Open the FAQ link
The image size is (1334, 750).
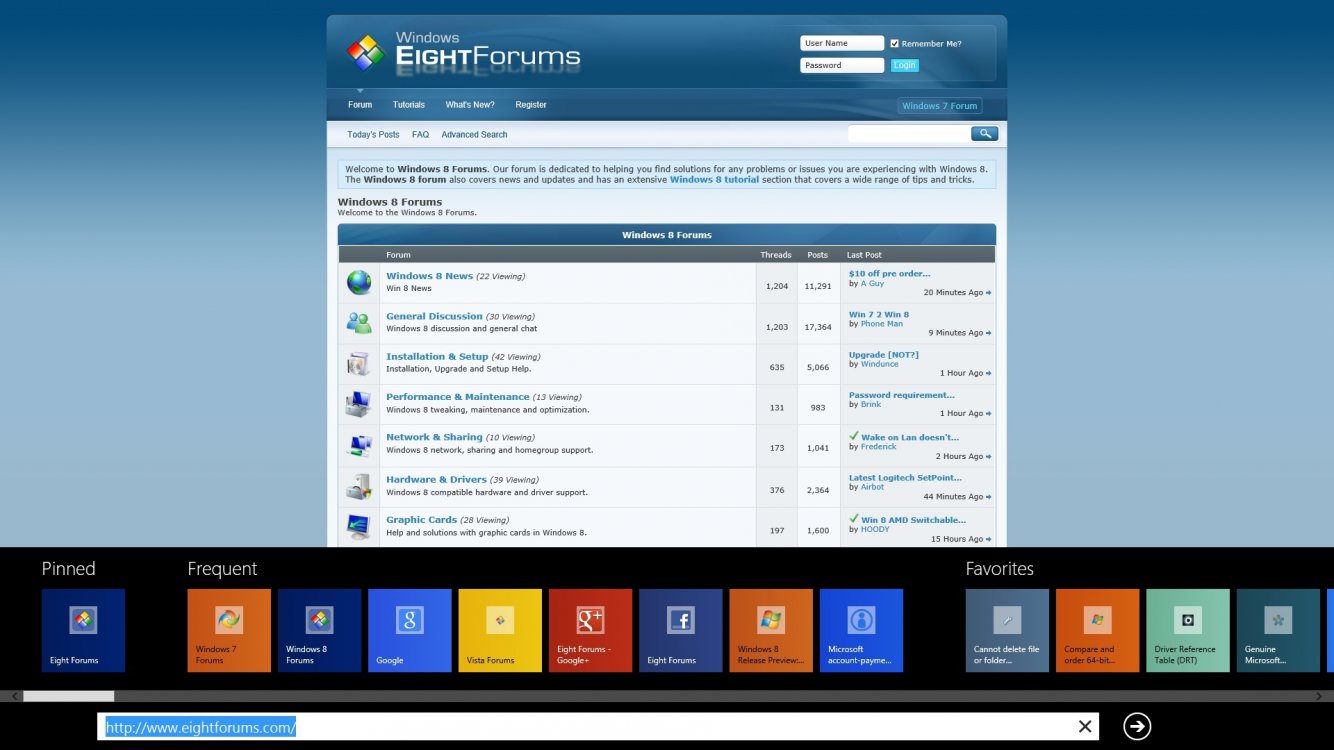coord(420,135)
